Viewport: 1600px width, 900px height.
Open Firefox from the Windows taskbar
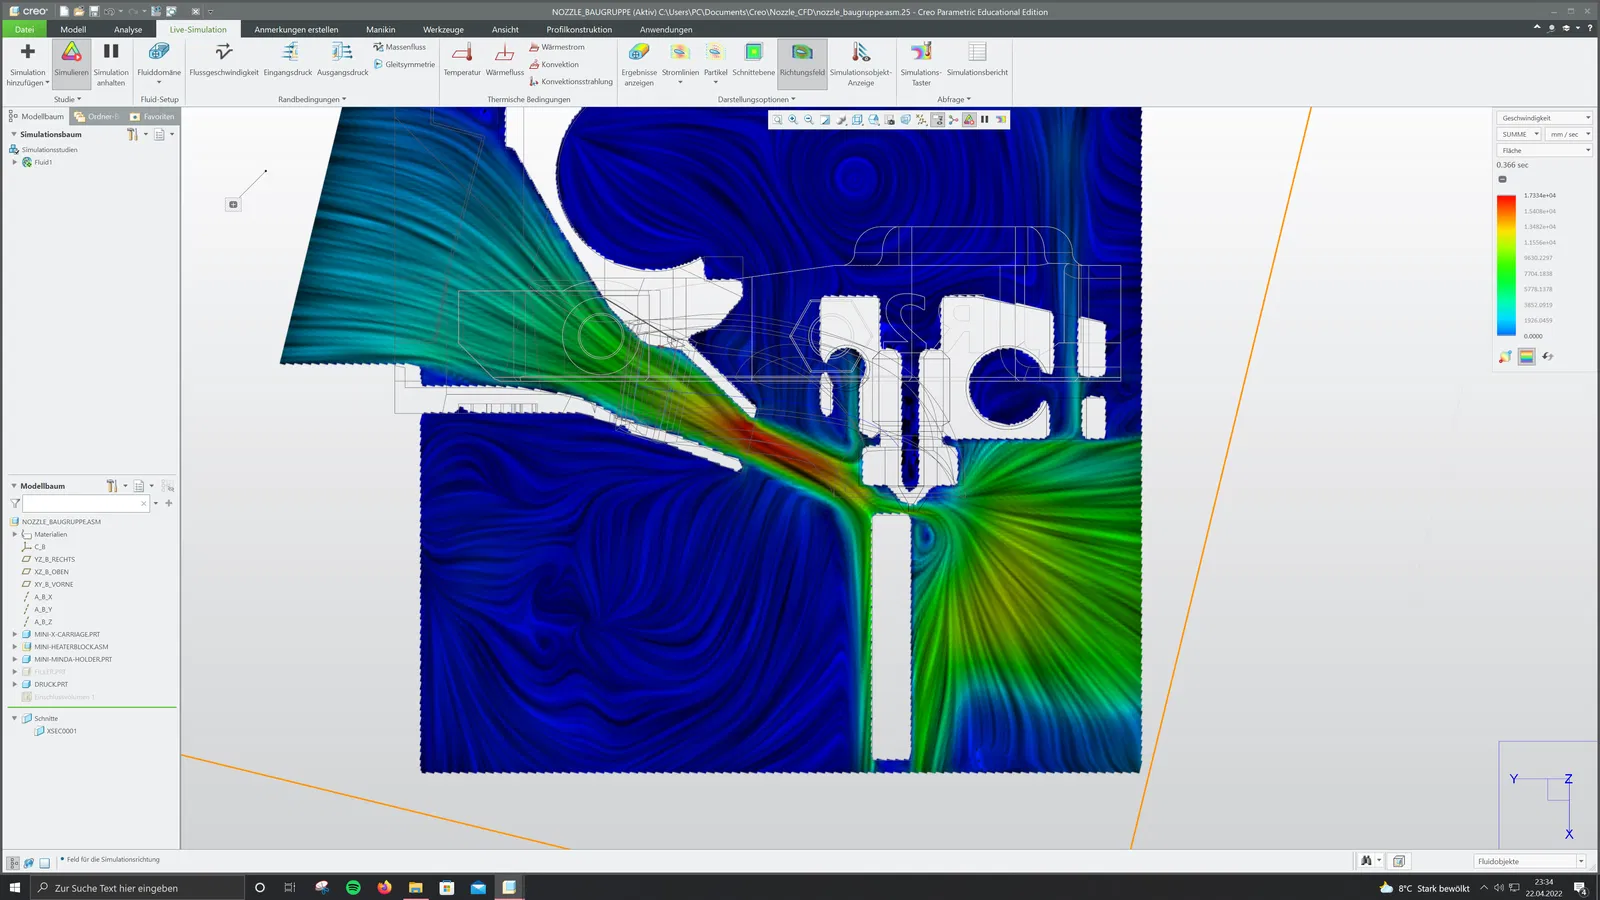tap(384, 887)
